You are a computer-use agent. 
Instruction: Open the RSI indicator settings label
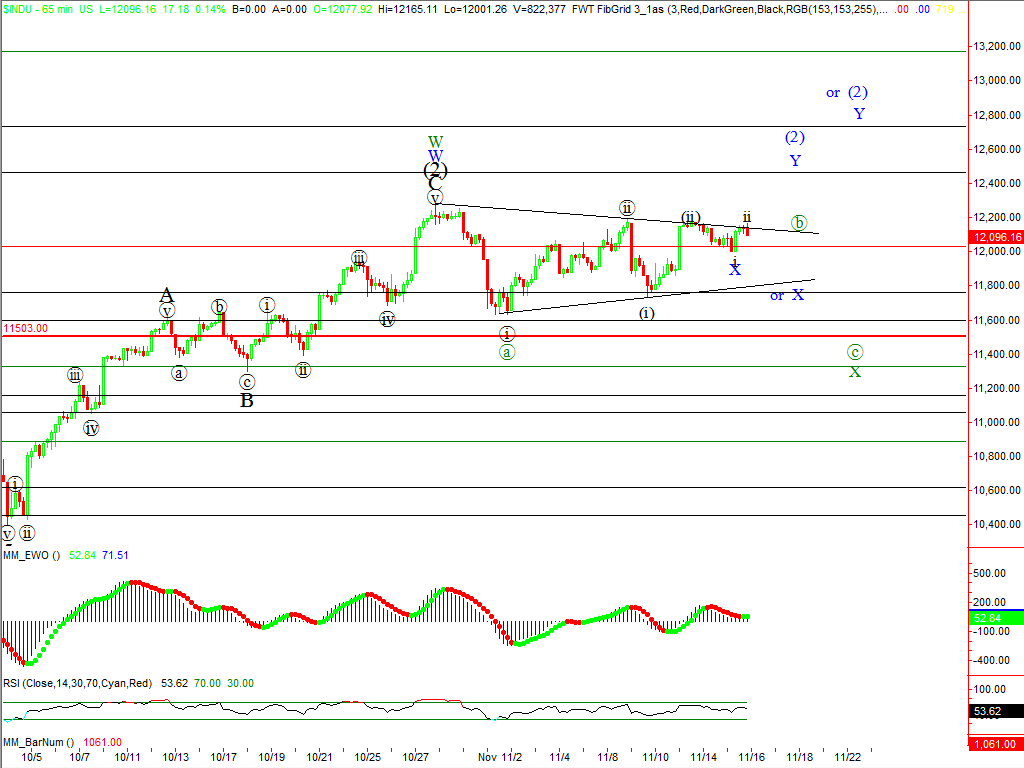coord(76,683)
